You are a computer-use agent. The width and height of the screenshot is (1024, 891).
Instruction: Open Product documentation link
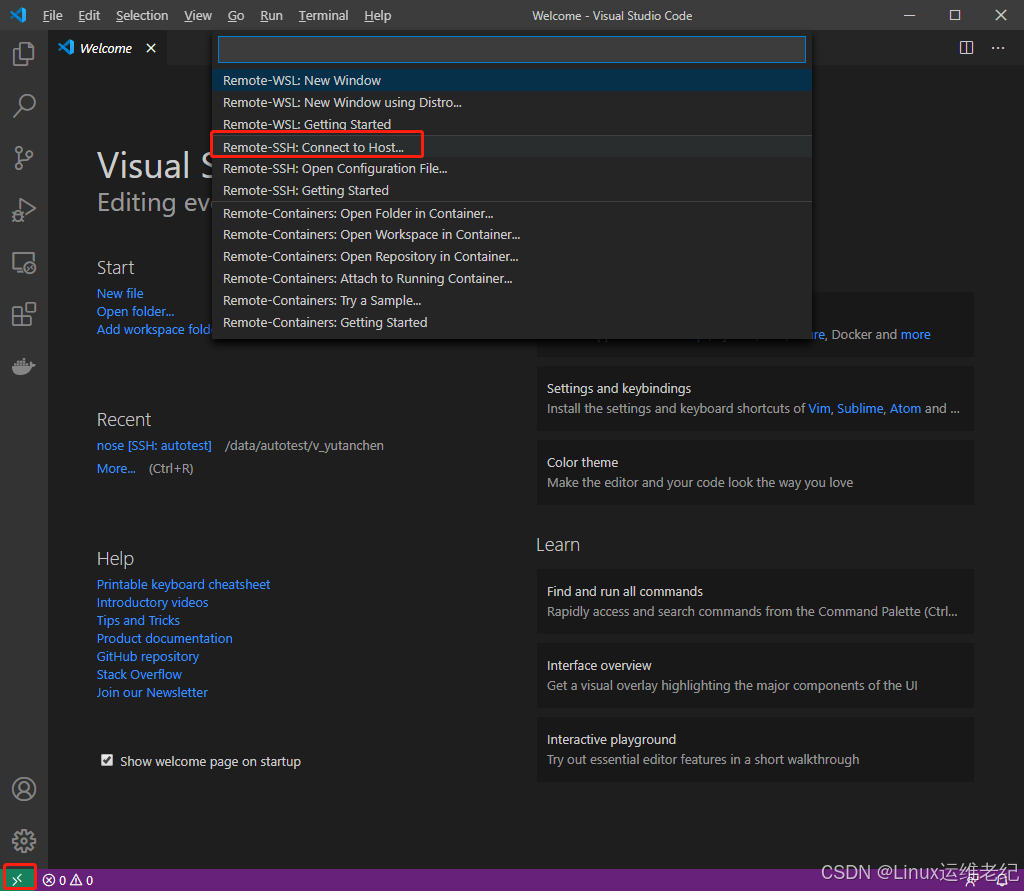[165, 638]
